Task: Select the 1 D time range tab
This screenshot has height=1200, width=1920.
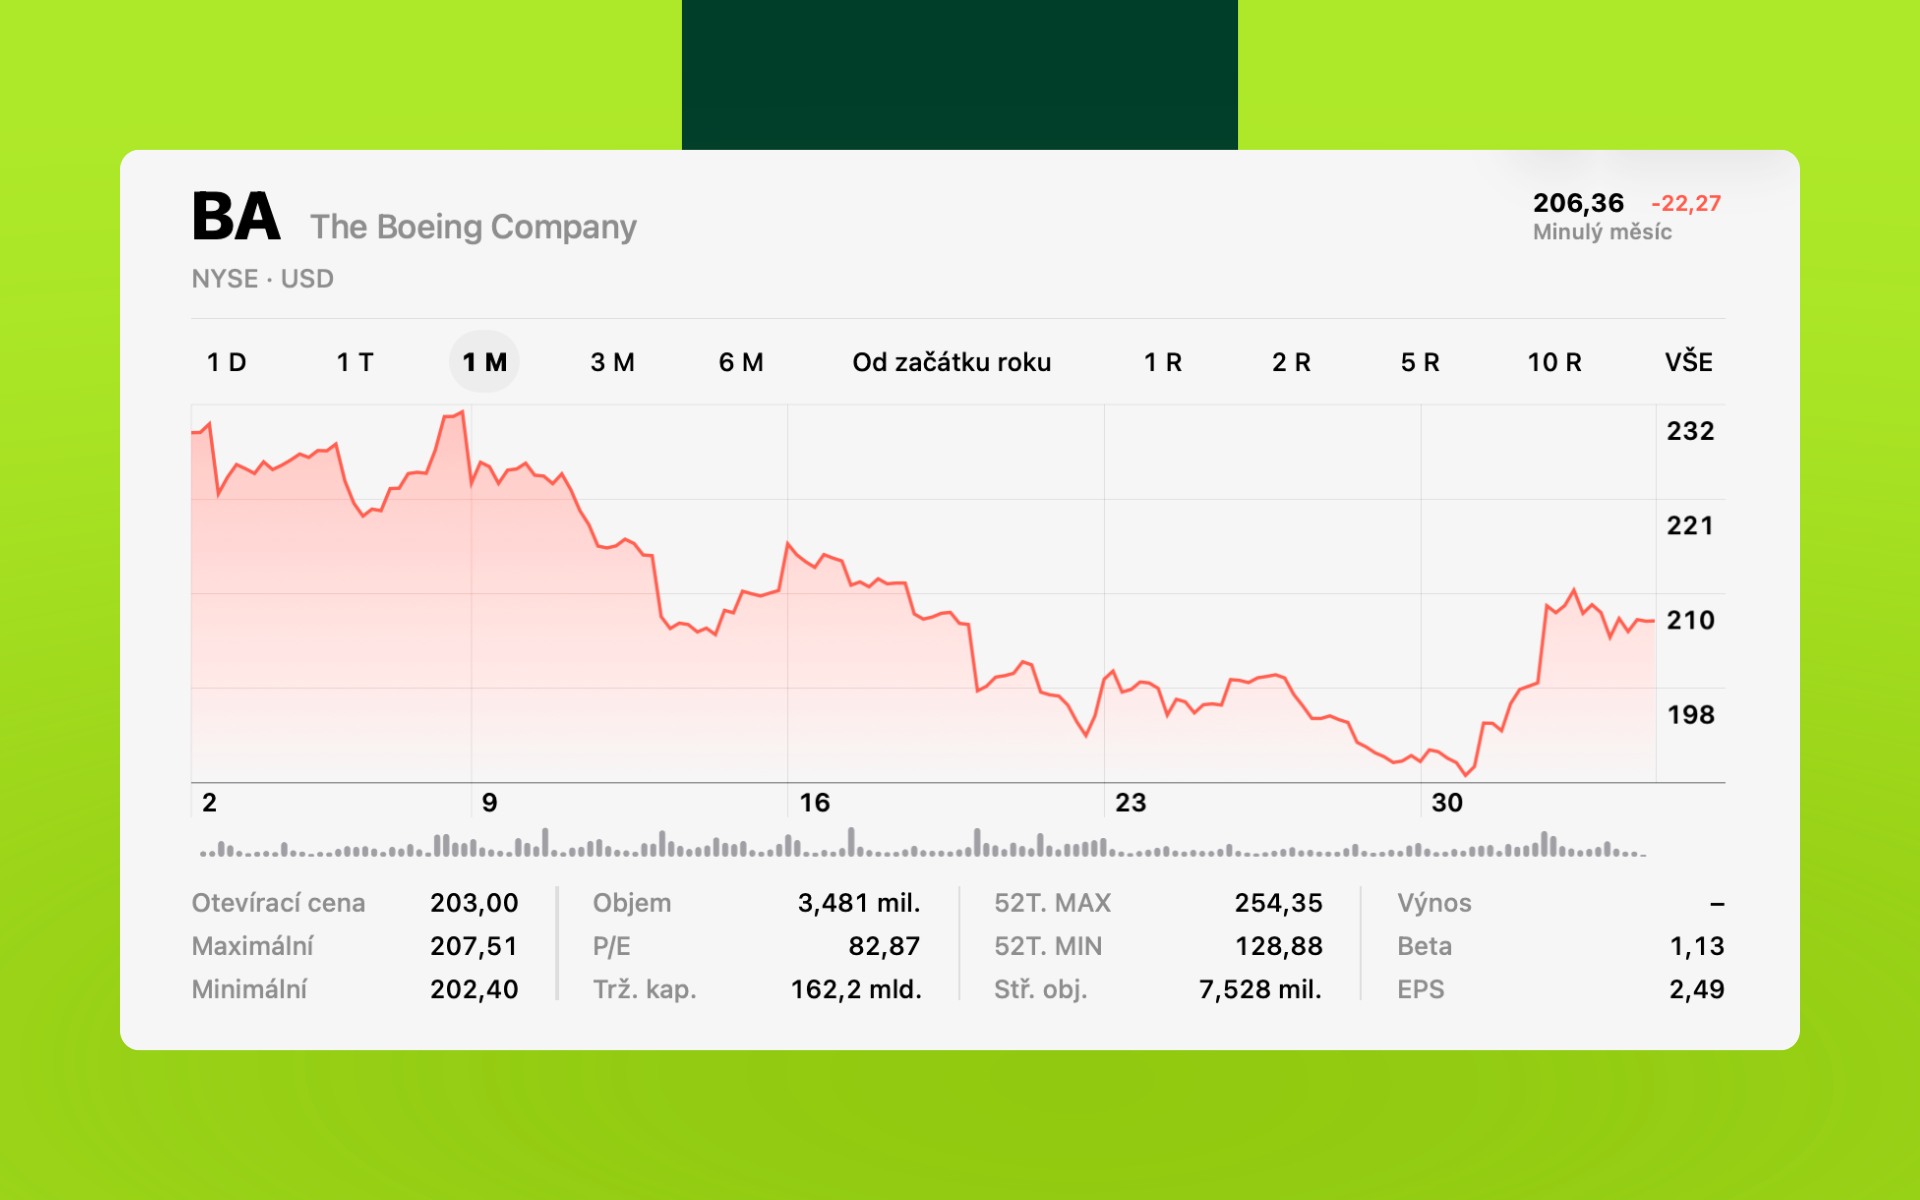Action: [x=227, y=362]
